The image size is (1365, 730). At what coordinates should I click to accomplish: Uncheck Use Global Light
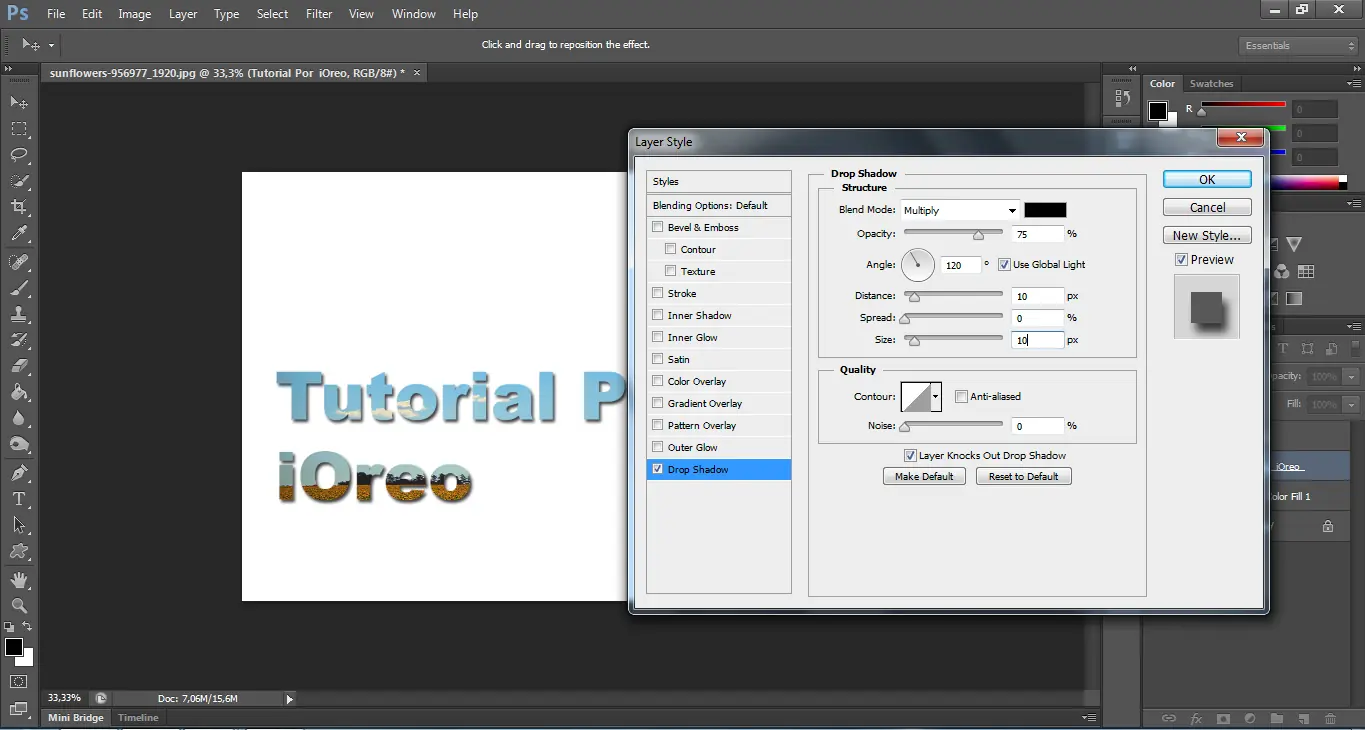tap(1004, 265)
